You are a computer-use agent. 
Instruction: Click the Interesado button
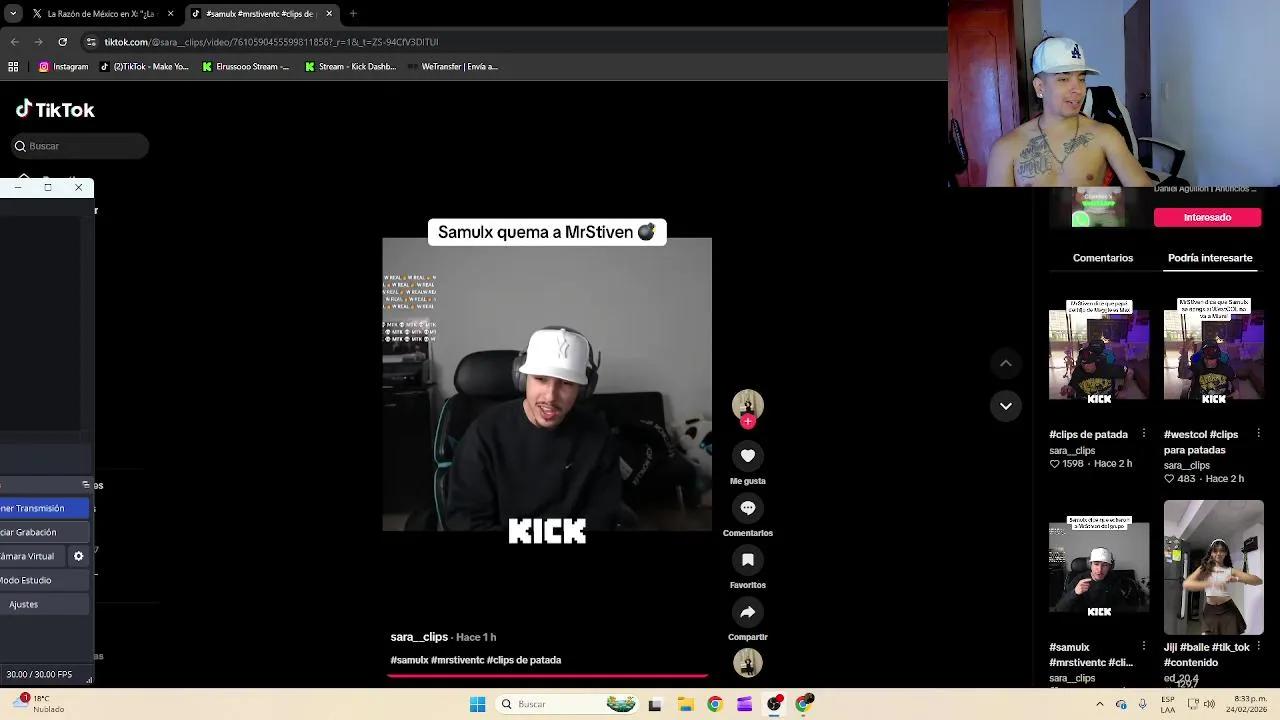tap(1207, 217)
